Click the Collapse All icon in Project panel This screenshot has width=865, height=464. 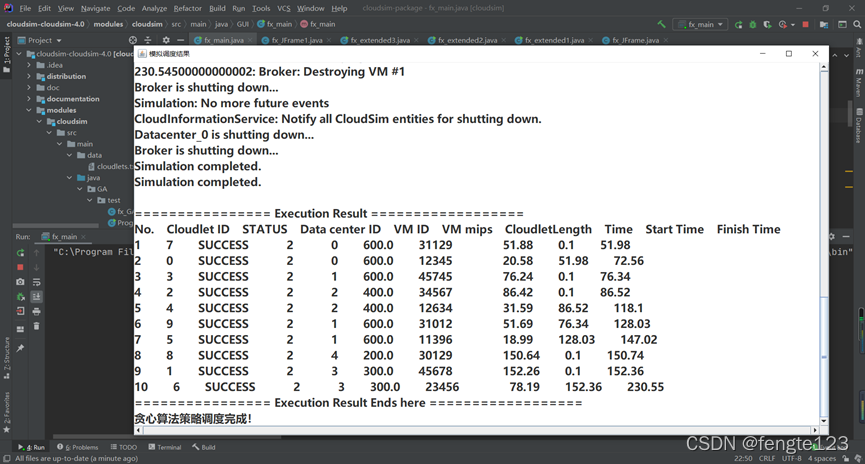click(x=148, y=40)
